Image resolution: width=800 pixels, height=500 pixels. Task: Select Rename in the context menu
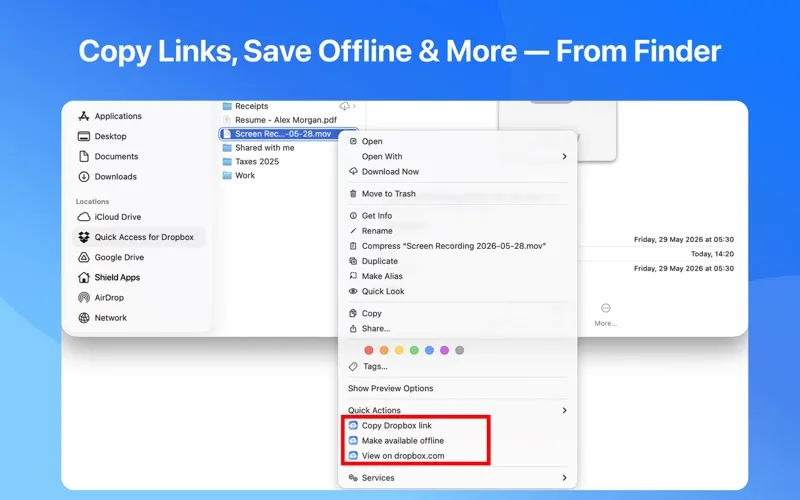point(458,231)
